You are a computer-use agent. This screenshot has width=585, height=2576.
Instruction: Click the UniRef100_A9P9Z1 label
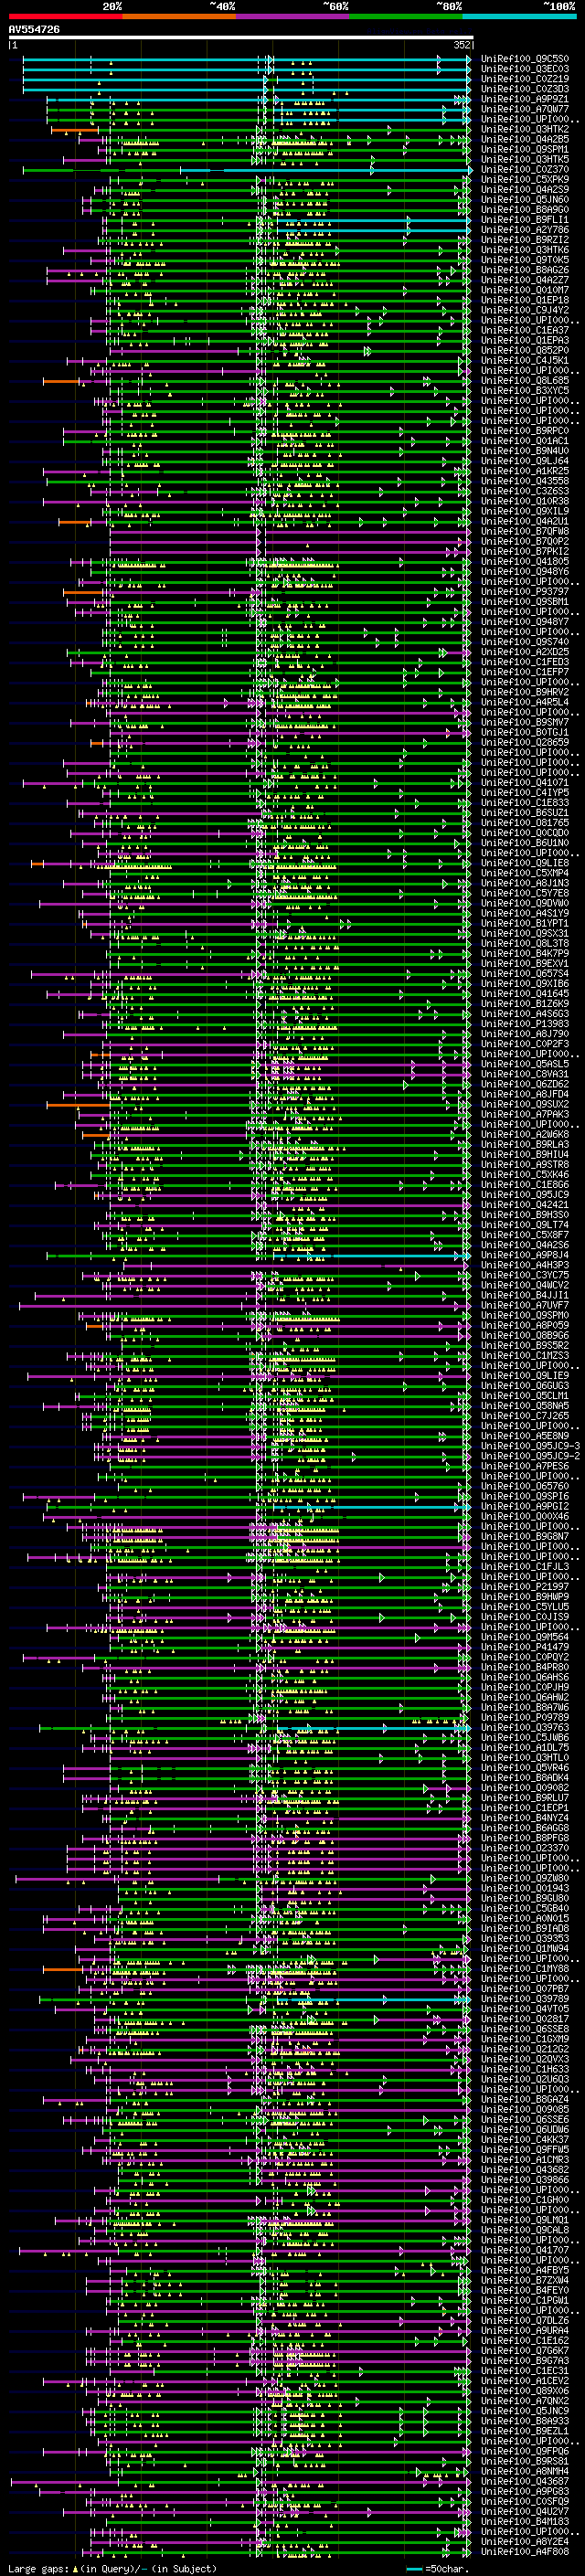525,99
